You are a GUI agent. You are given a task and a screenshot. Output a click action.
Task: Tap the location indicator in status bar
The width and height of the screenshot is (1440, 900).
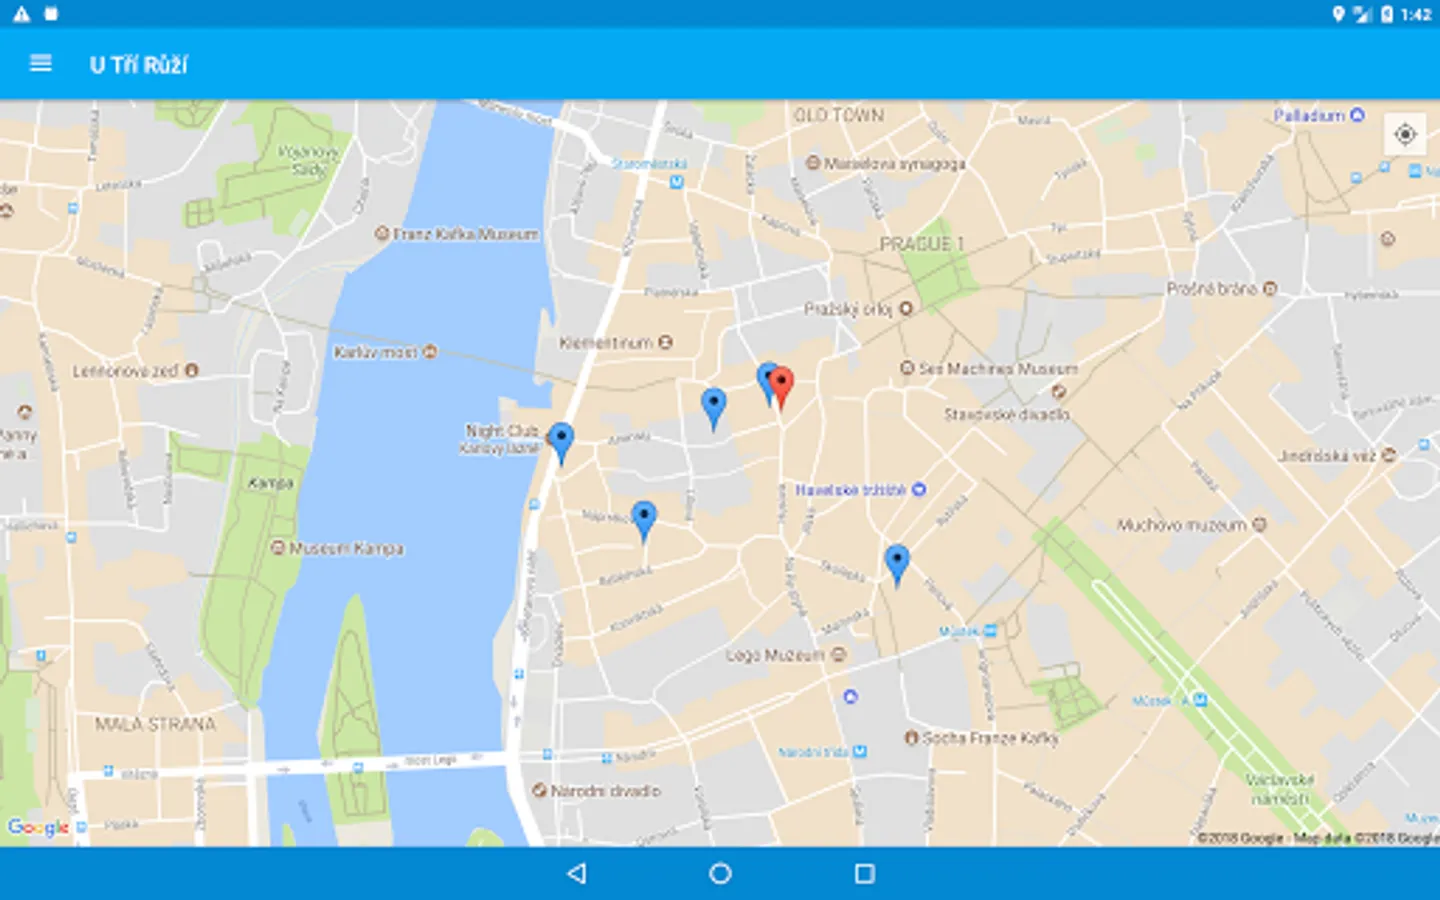(x=1338, y=14)
